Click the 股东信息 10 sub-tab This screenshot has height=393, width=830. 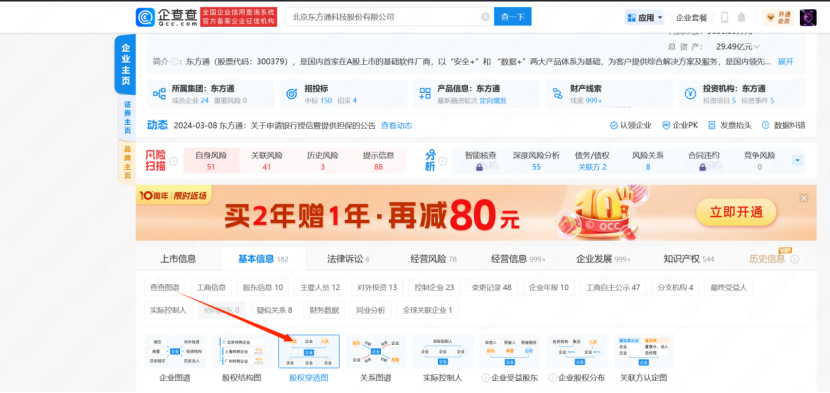263,288
